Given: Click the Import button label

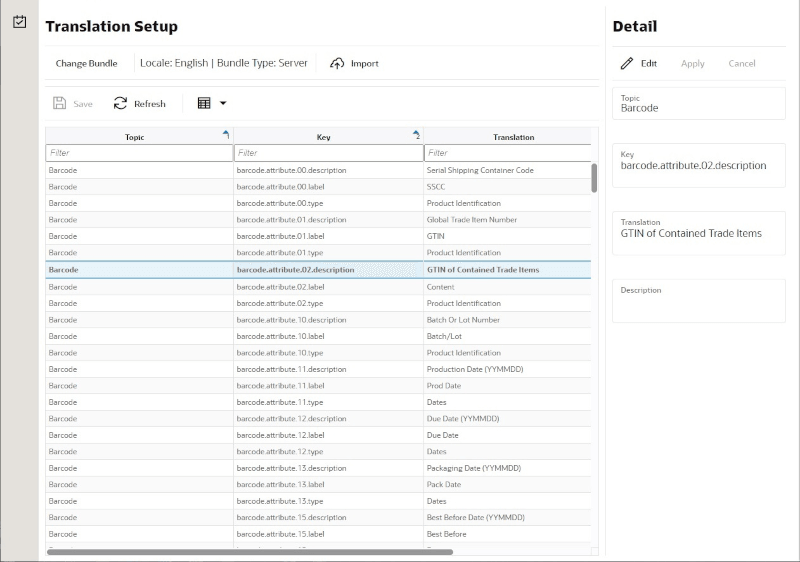Looking at the screenshot, I should 365,63.
